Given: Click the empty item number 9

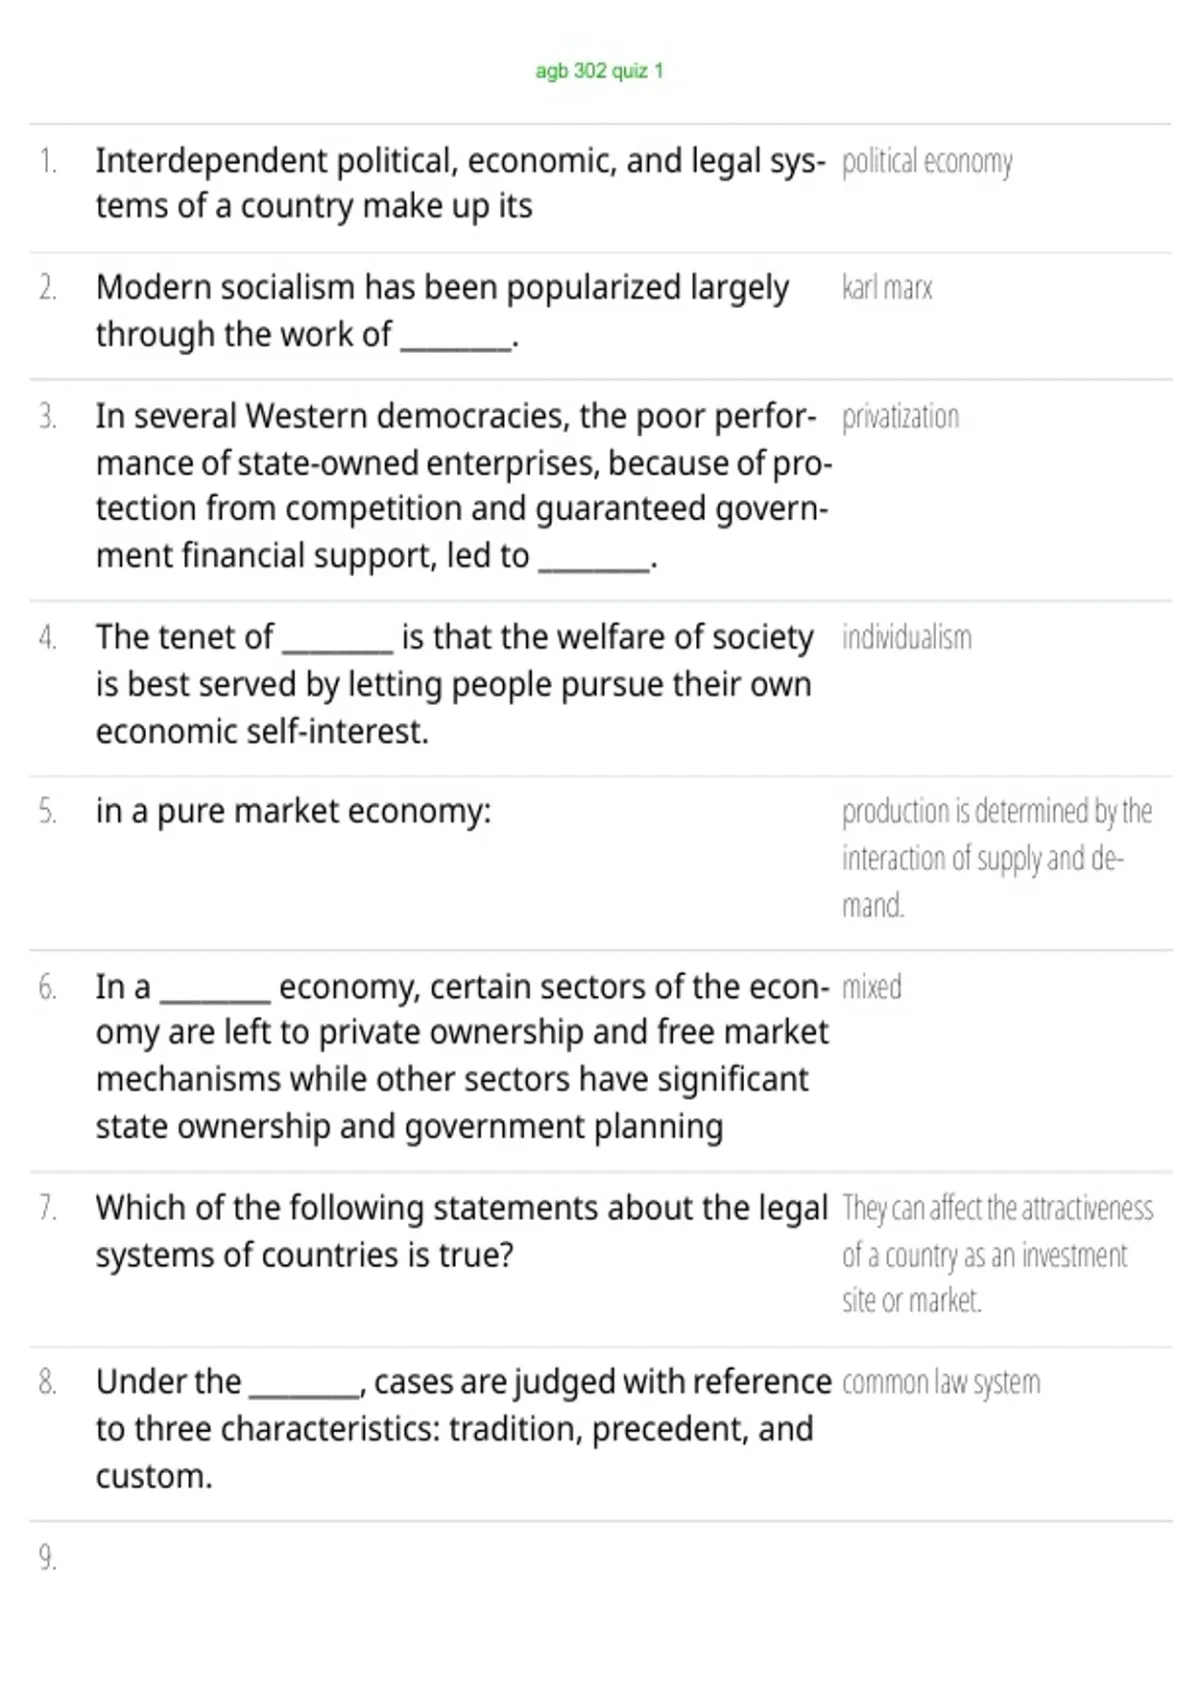Looking at the screenshot, I should [47, 1558].
